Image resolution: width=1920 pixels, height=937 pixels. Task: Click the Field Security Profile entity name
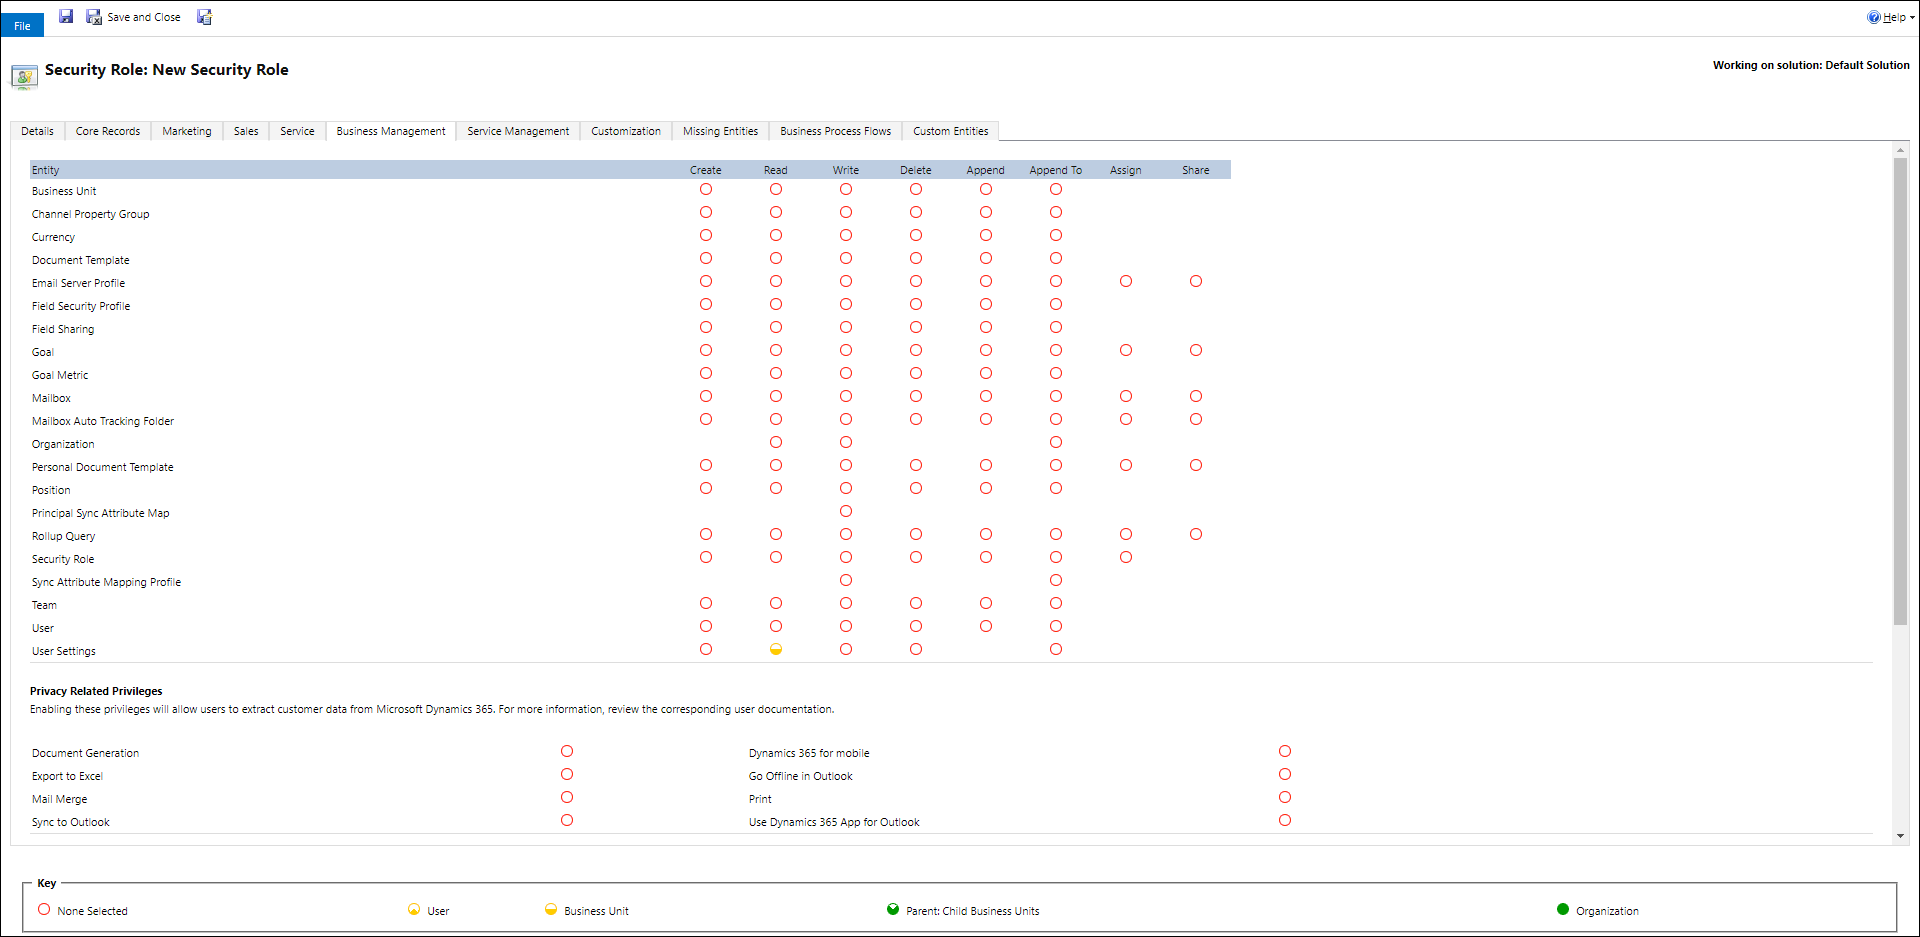(x=81, y=306)
